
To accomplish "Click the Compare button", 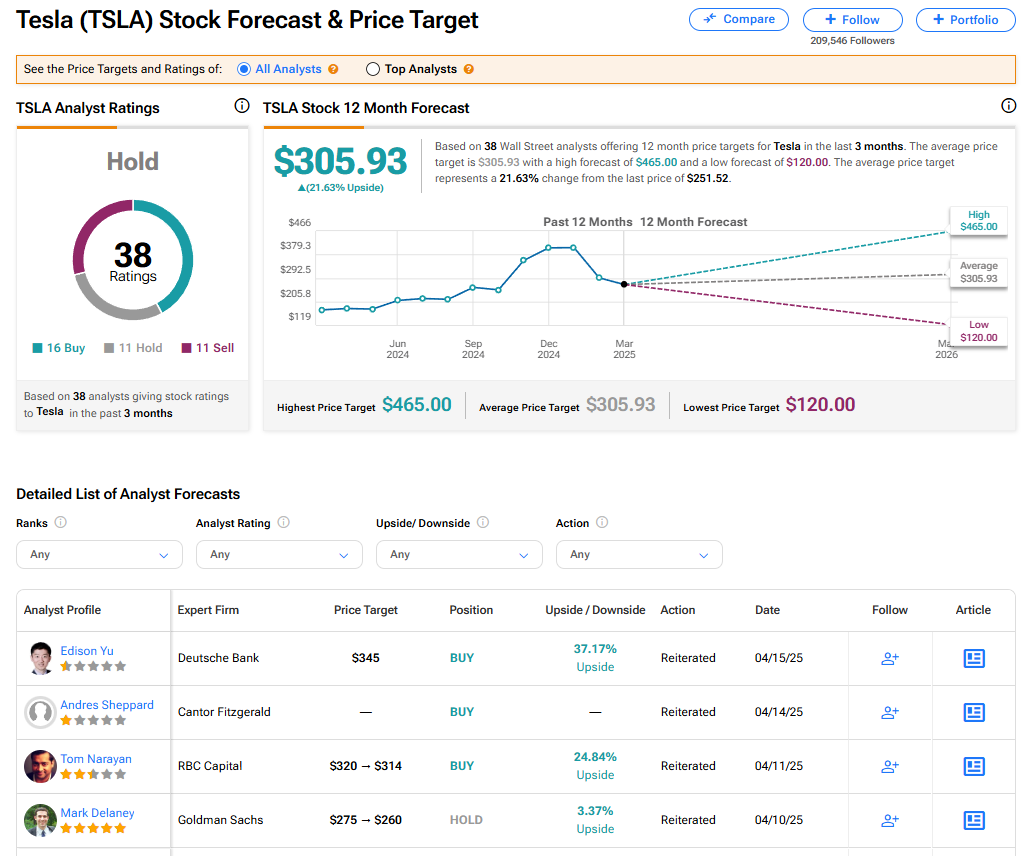I will click(739, 19).
